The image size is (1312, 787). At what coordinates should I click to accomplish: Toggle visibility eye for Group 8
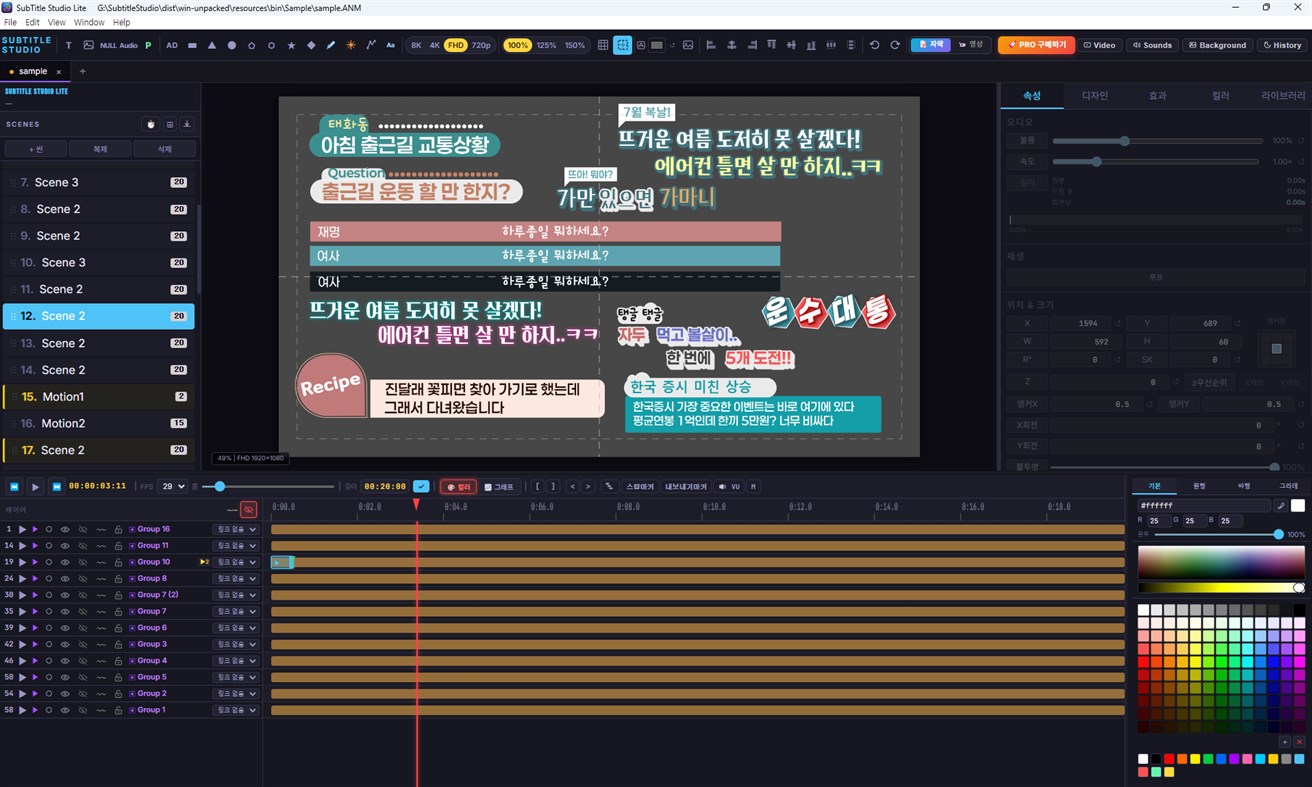tap(64, 579)
